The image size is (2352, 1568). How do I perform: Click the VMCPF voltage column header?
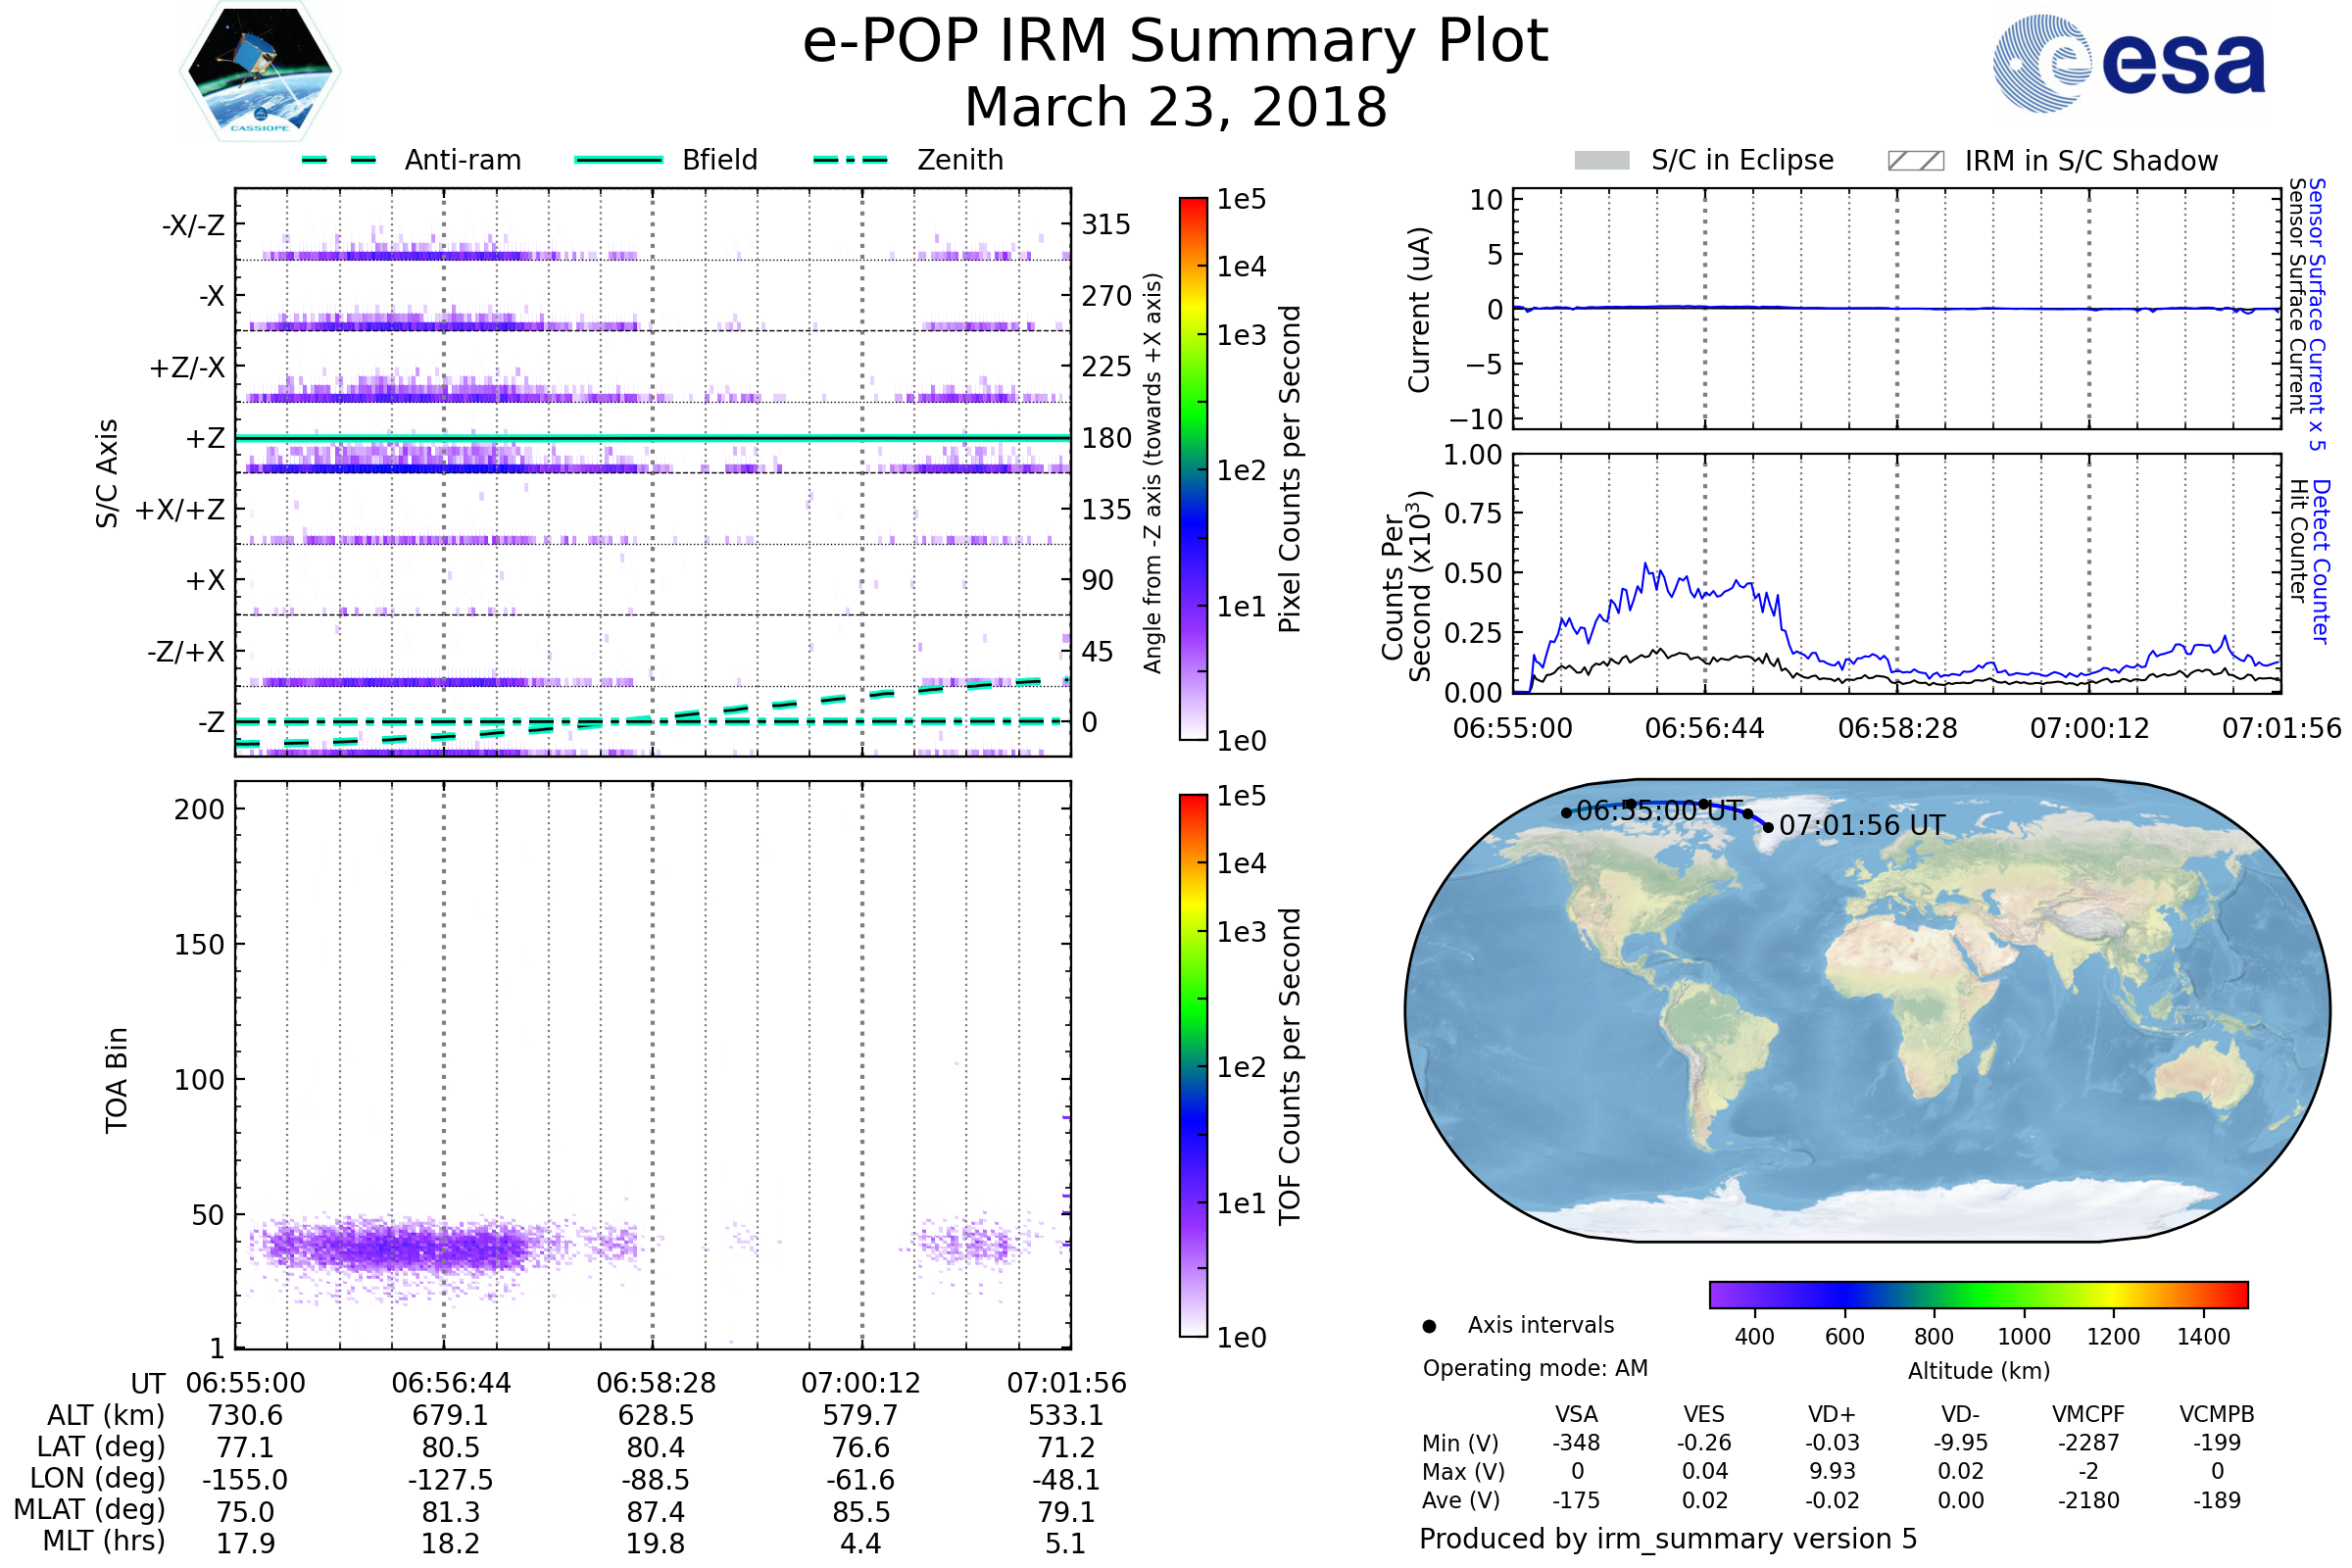pyautogui.click(x=2088, y=1414)
